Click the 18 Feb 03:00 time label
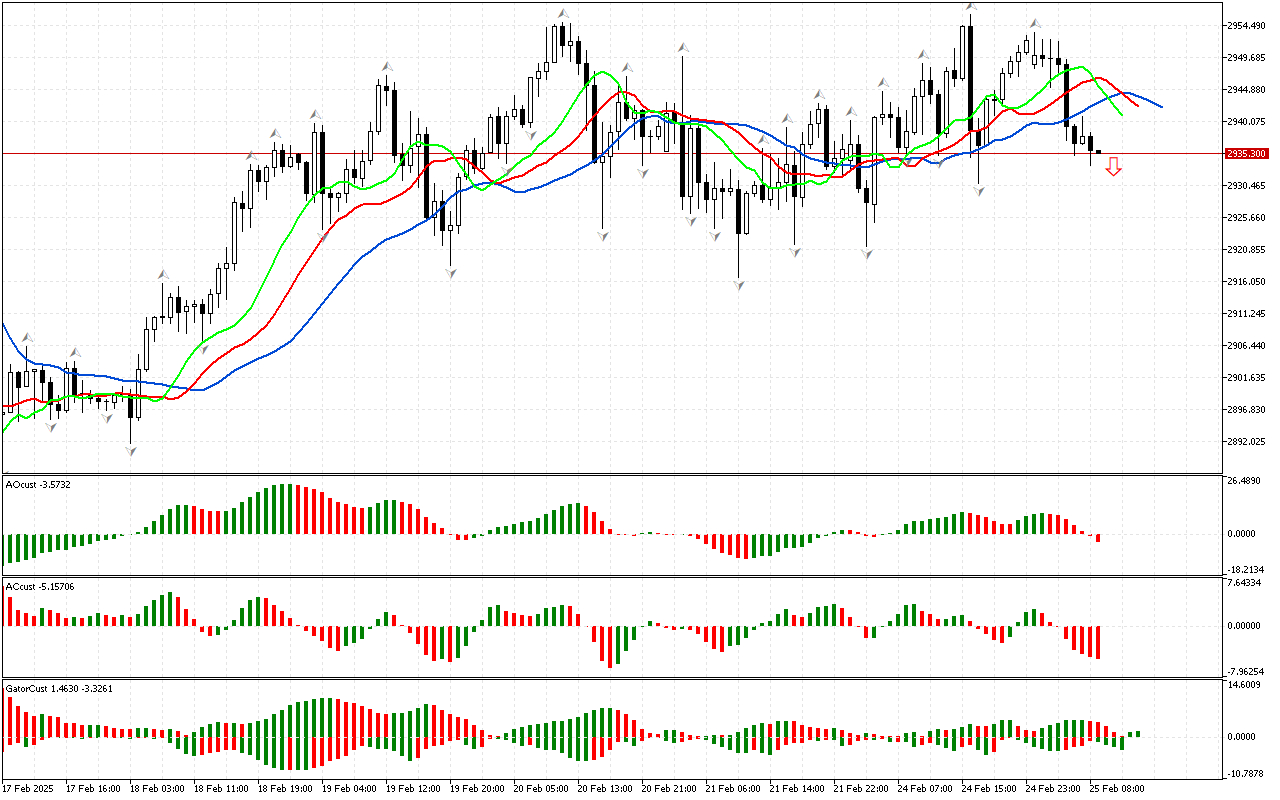Viewport: 1280px width, 800px height. [x=158, y=789]
